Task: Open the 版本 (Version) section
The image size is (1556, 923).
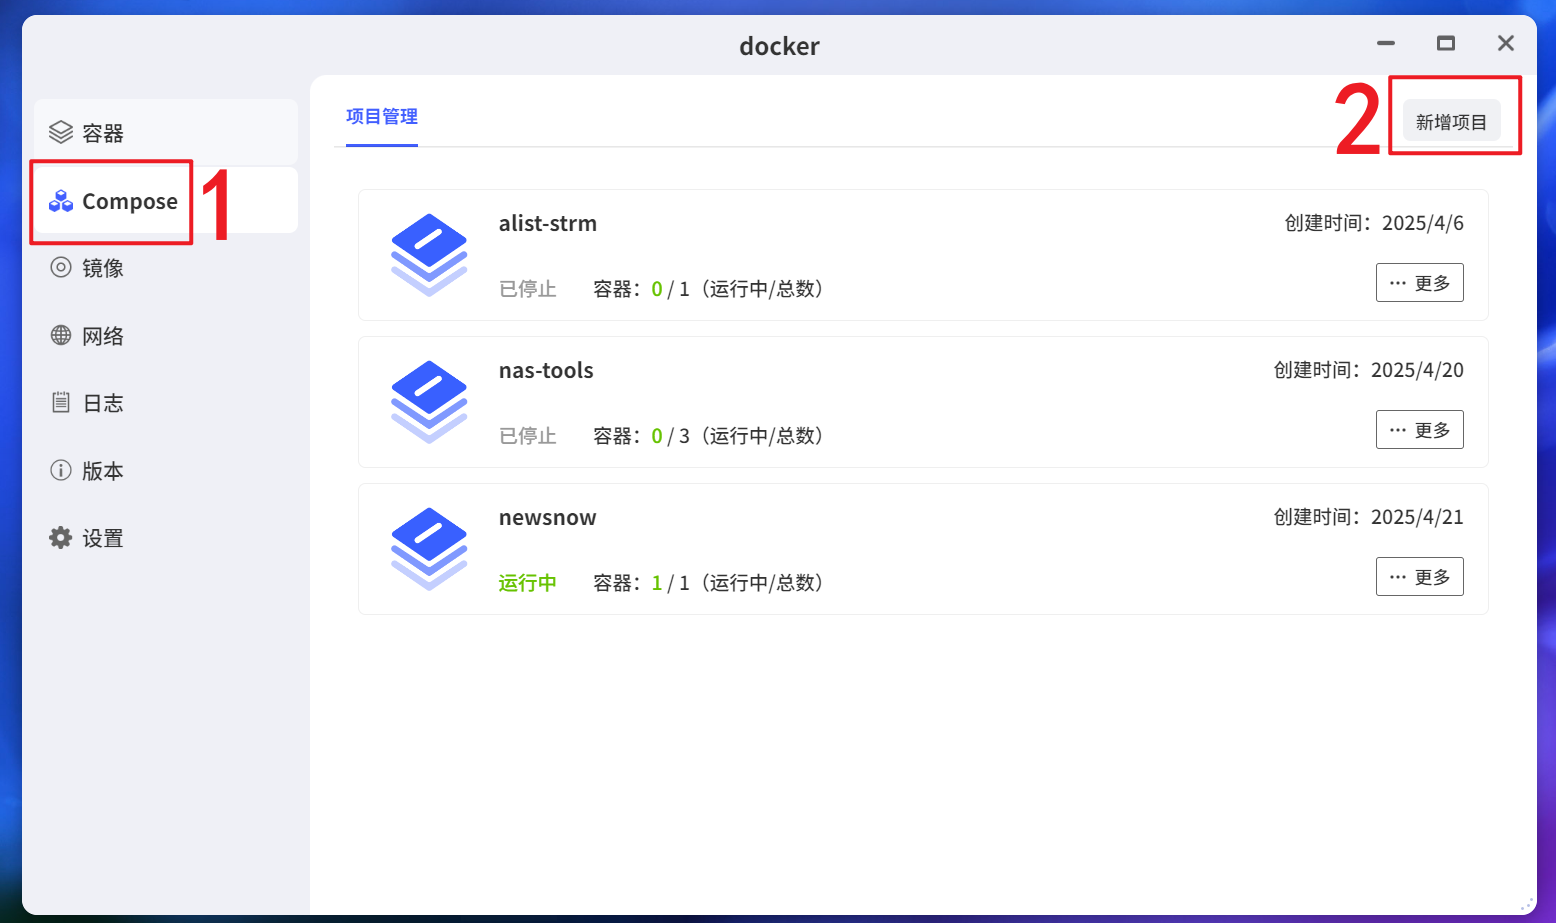Action: [x=166, y=471]
